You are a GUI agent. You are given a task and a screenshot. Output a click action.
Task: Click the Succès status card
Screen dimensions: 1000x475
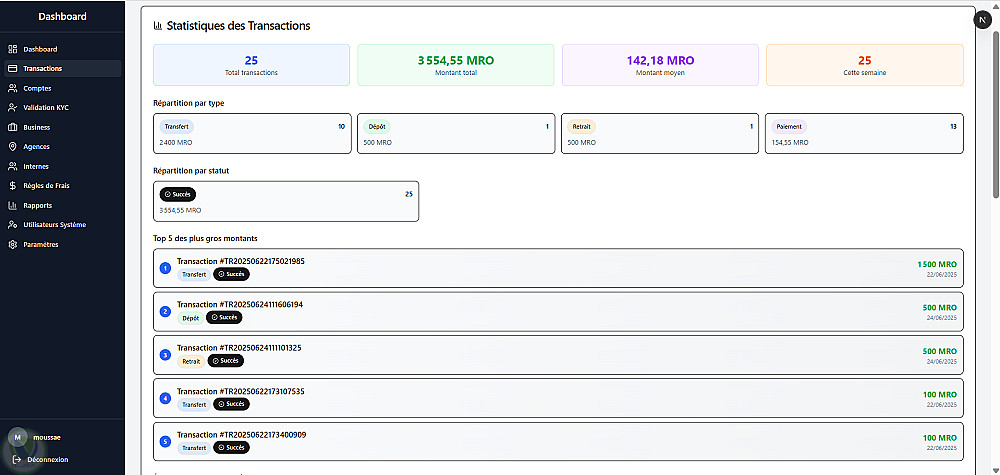pyautogui.click(x=286, y=201)
